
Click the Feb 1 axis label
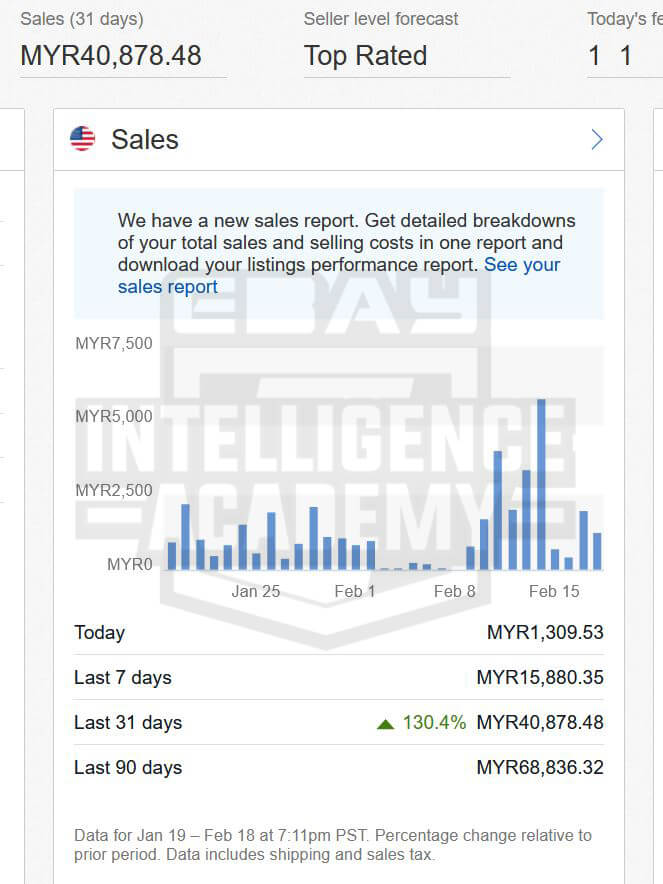(x=355, y=591)
